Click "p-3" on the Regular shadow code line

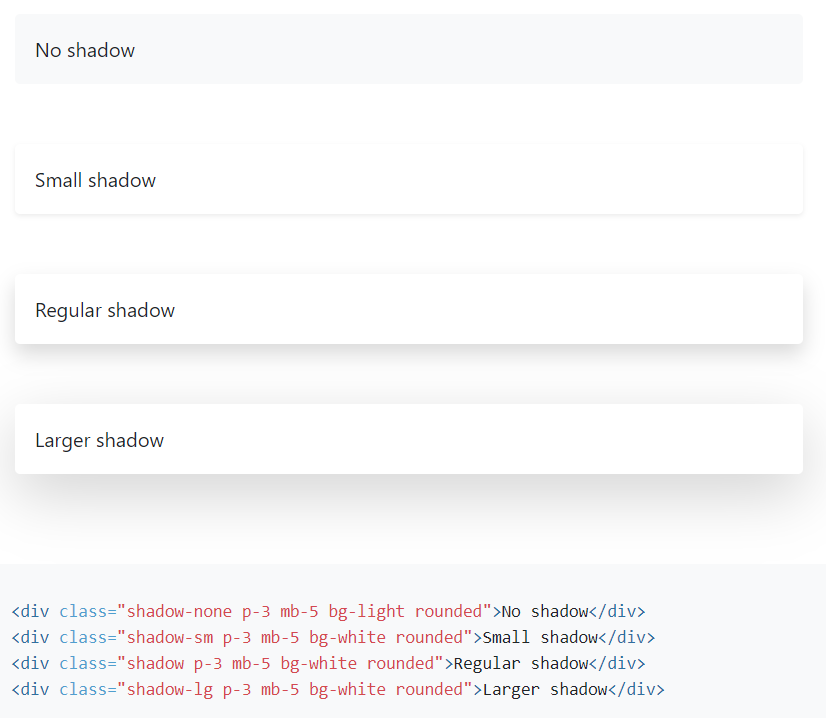tap(208, 663)
